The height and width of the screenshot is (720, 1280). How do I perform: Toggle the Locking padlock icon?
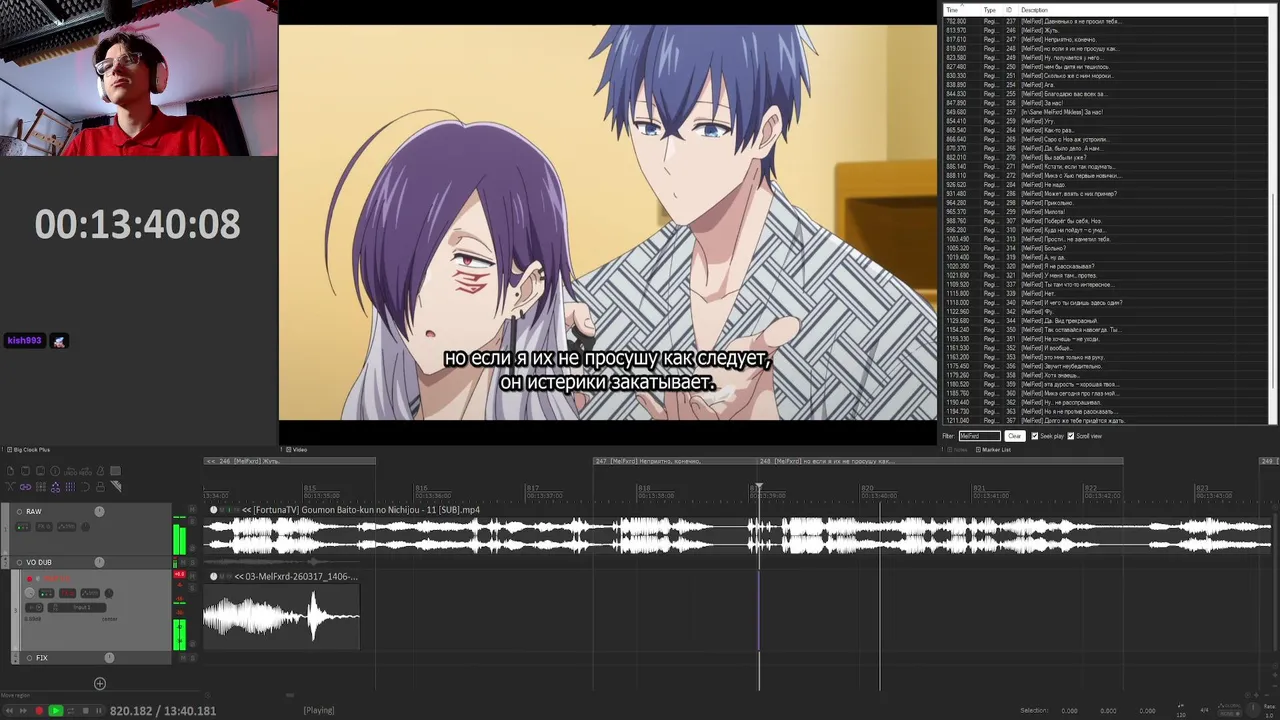click(x=101, y=487)
